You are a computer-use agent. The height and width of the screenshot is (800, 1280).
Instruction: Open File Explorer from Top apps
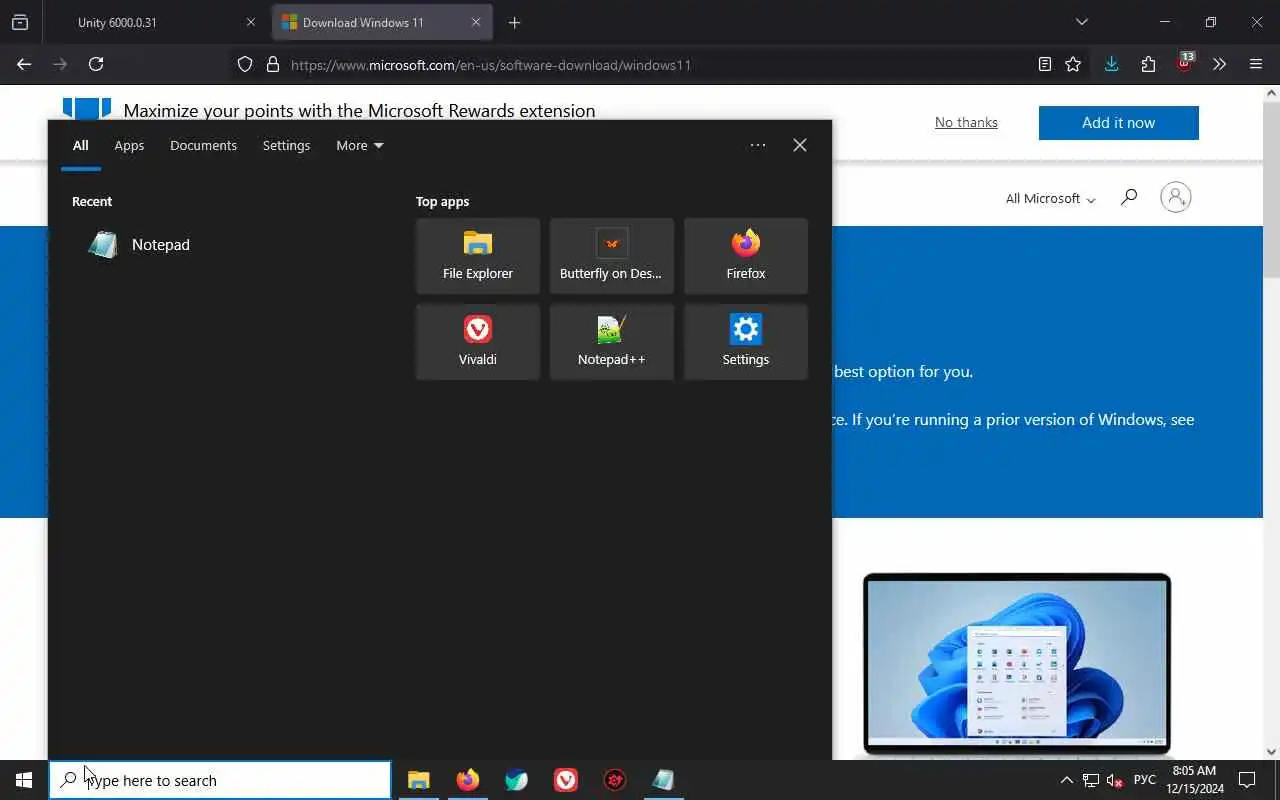[478, 256]
